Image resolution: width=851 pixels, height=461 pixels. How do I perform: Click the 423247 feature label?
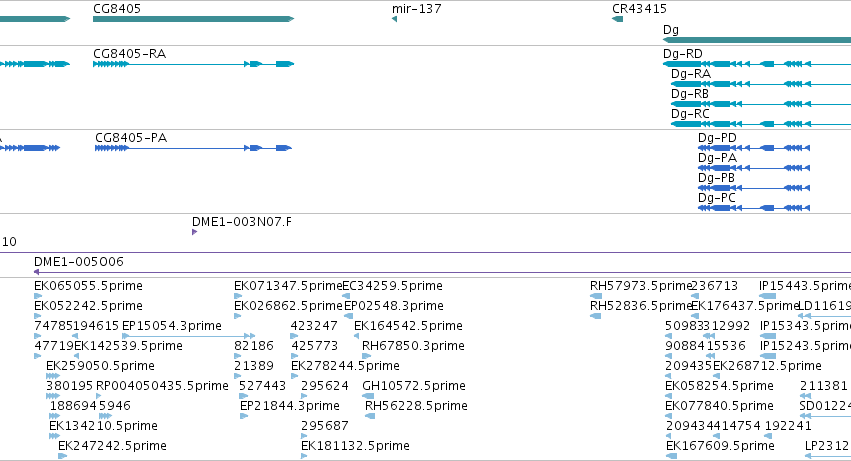[314, 326]
